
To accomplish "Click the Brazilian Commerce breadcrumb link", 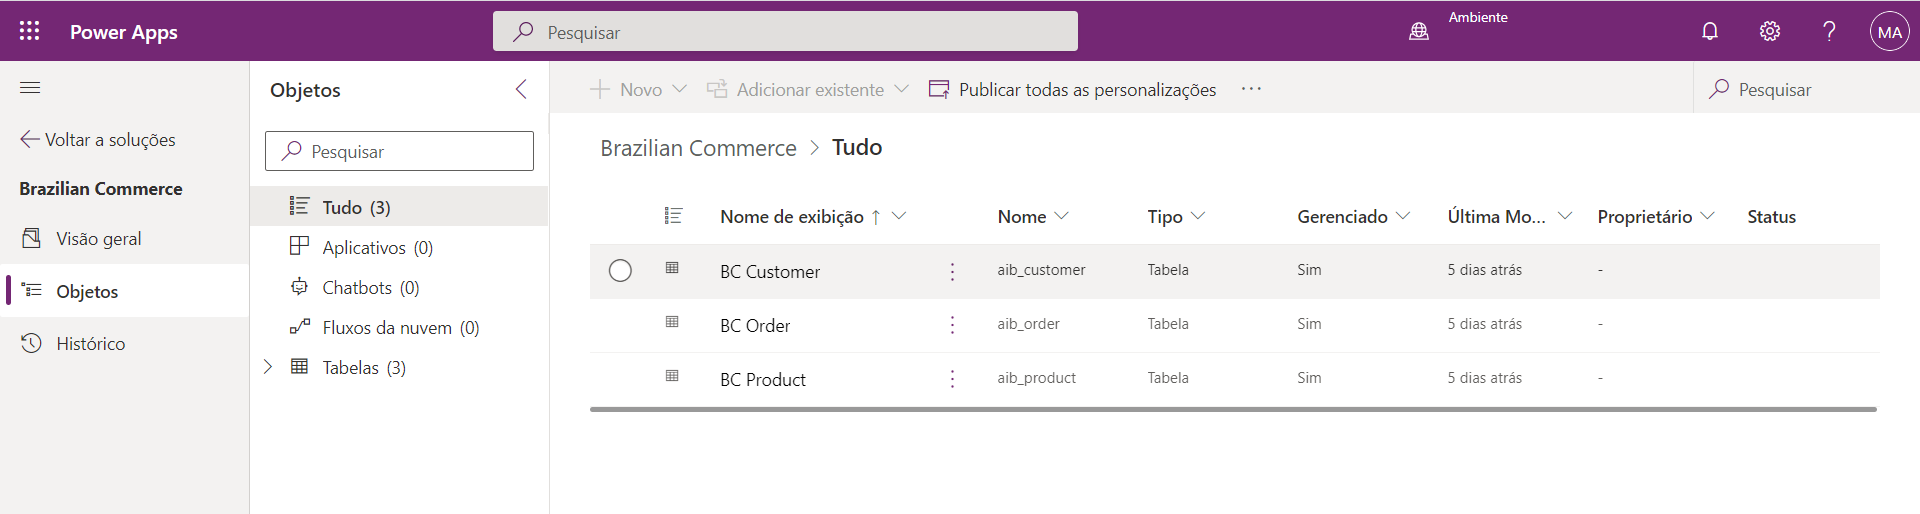I will point(698,148).
